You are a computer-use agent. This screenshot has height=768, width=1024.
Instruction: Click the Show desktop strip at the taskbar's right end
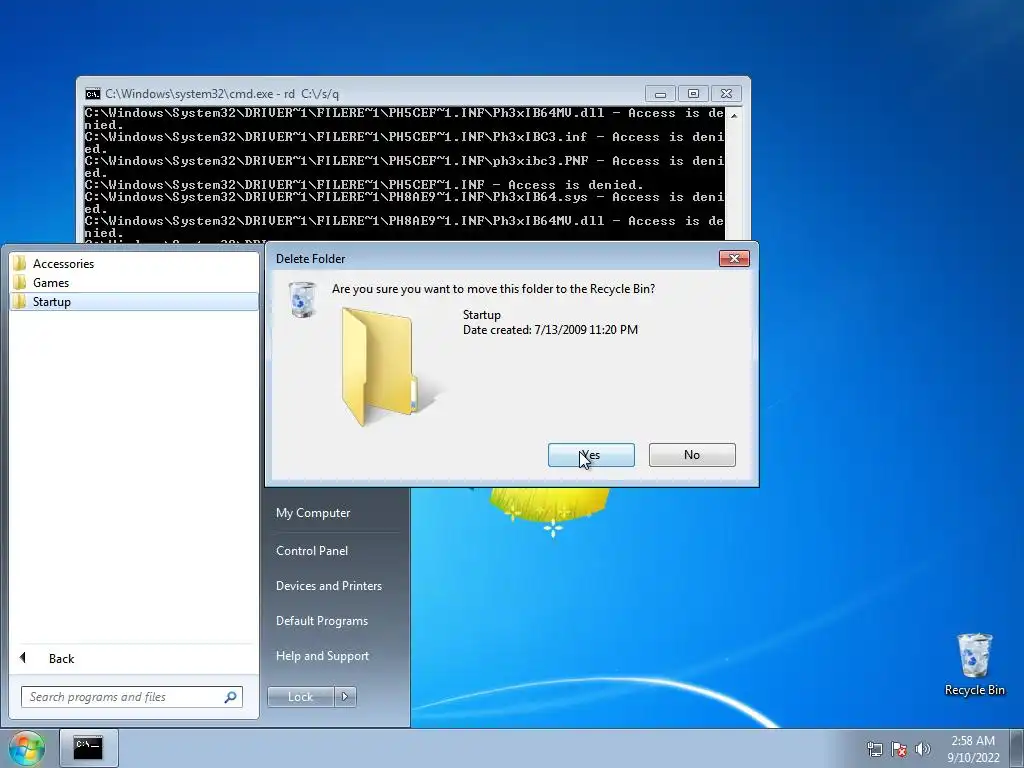1017,748
